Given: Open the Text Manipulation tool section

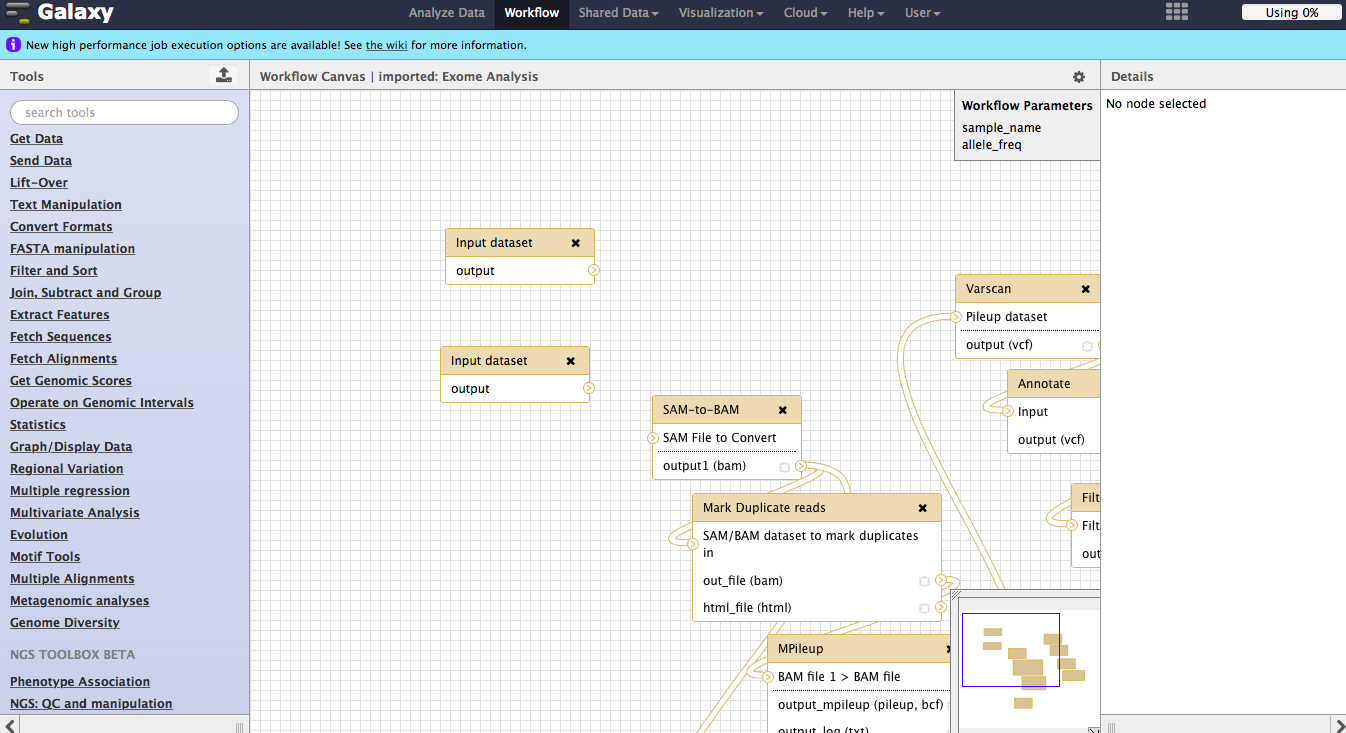Looking at the screenshot, I should (x=66, y=205).
